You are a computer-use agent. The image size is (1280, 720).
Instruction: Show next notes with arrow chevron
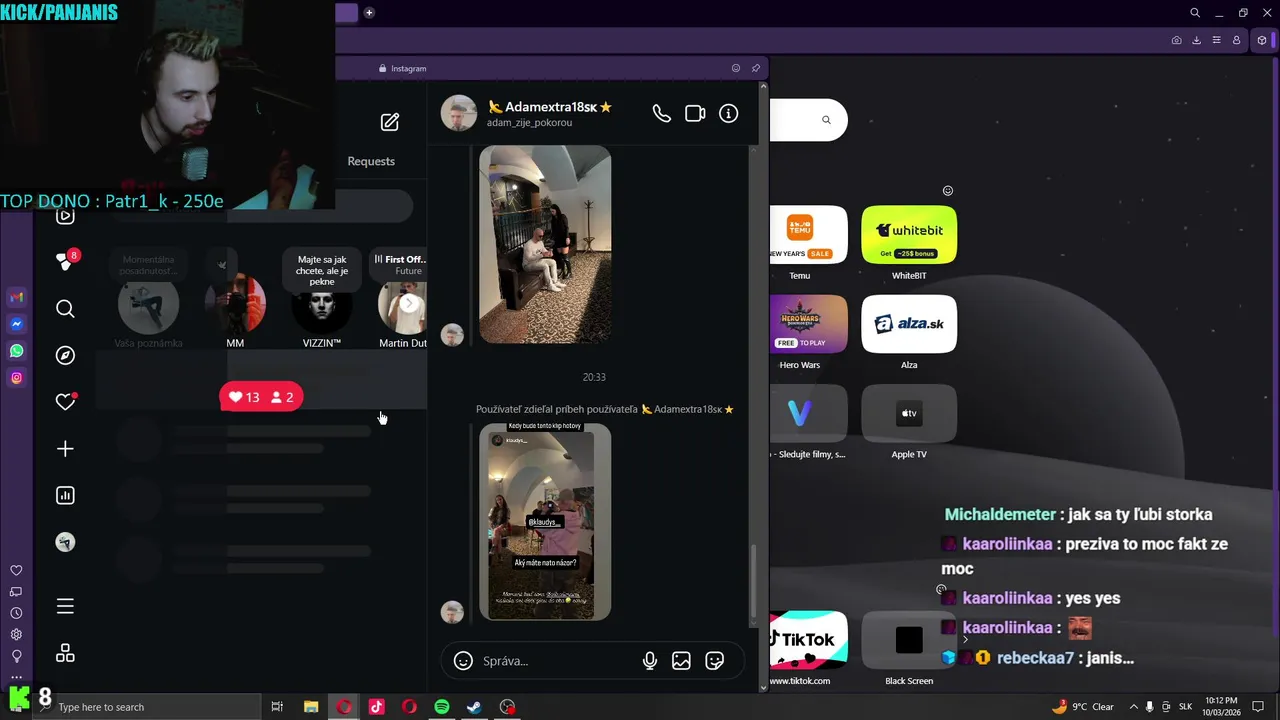pos(408,303)
